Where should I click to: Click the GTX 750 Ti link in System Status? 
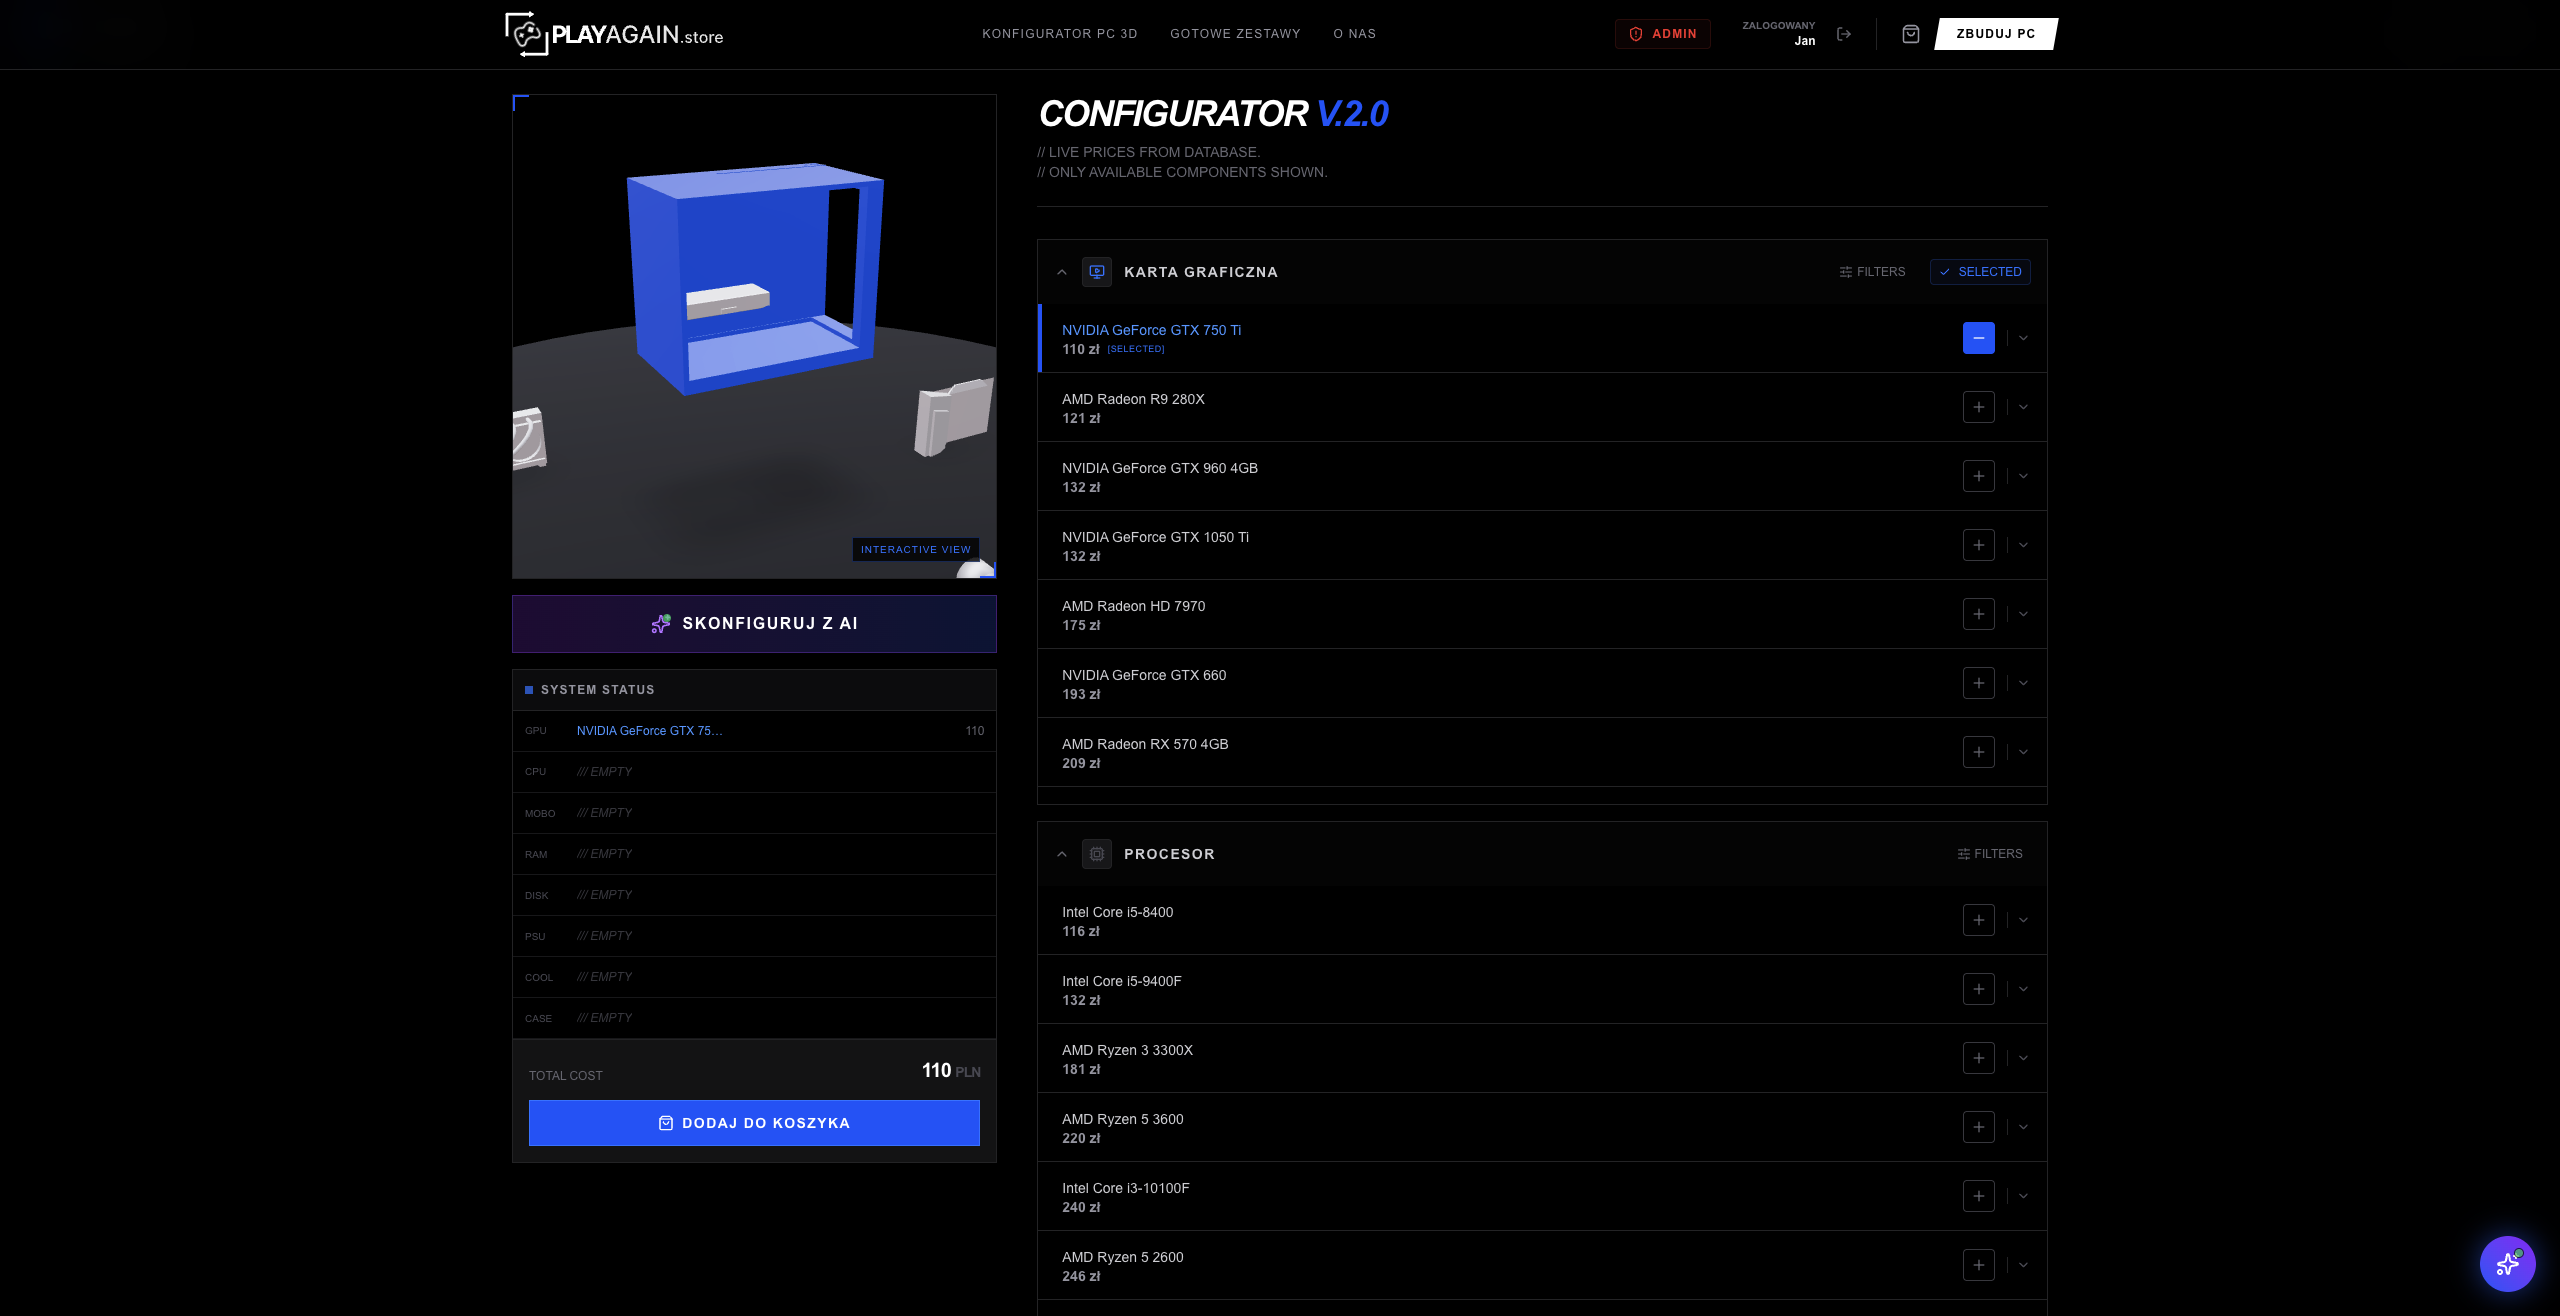[x=649, y=731]
